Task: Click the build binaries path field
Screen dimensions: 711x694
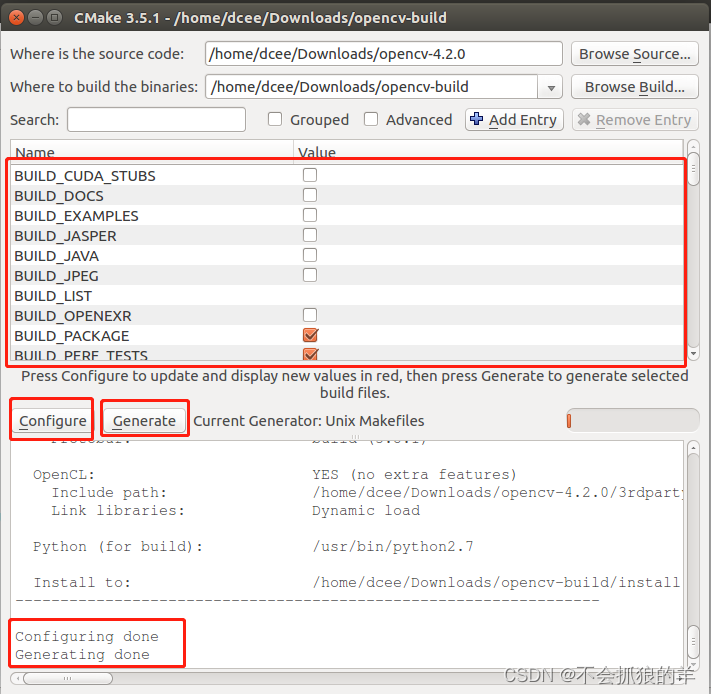Action: (371, 87)
